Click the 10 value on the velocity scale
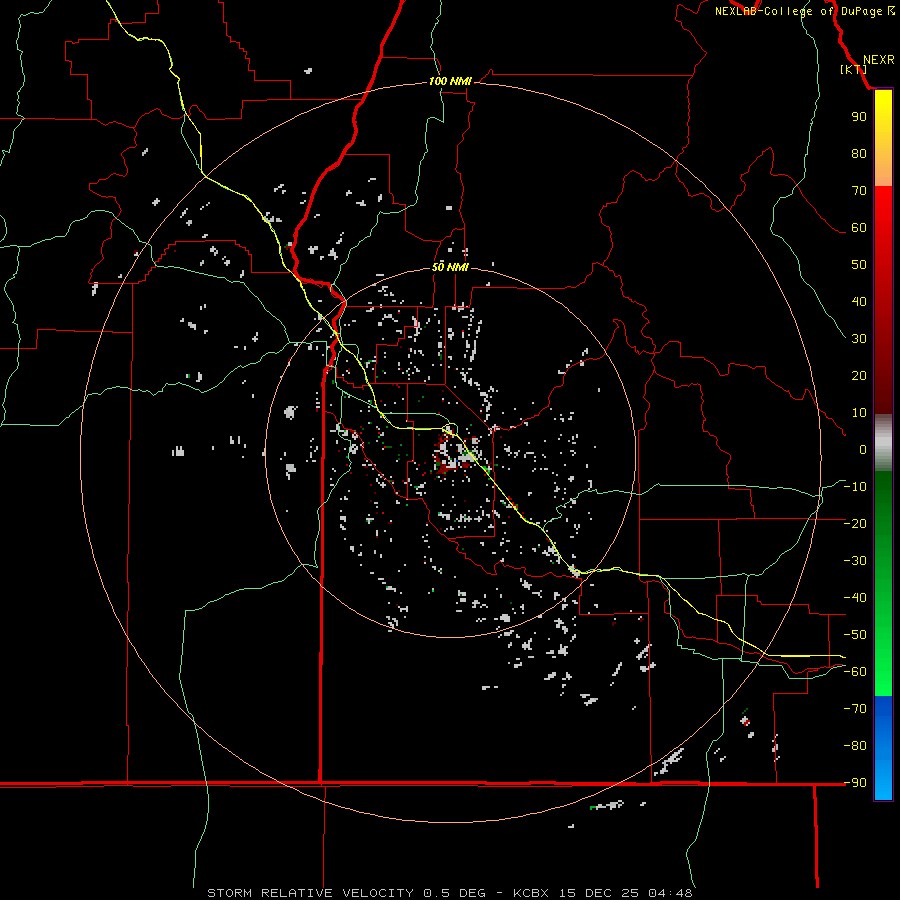Viewport: 900px width, 900px height. (x=859, y=413)
